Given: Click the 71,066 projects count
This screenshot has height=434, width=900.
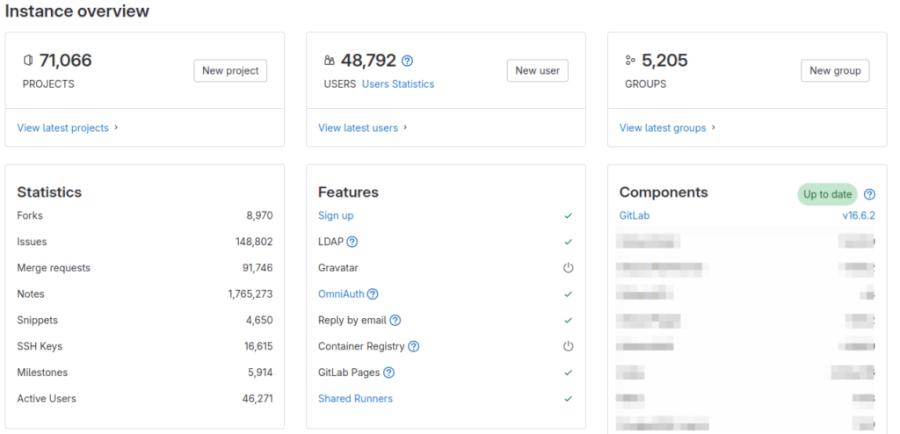Looking at the screenshot, I should point(65,60).
